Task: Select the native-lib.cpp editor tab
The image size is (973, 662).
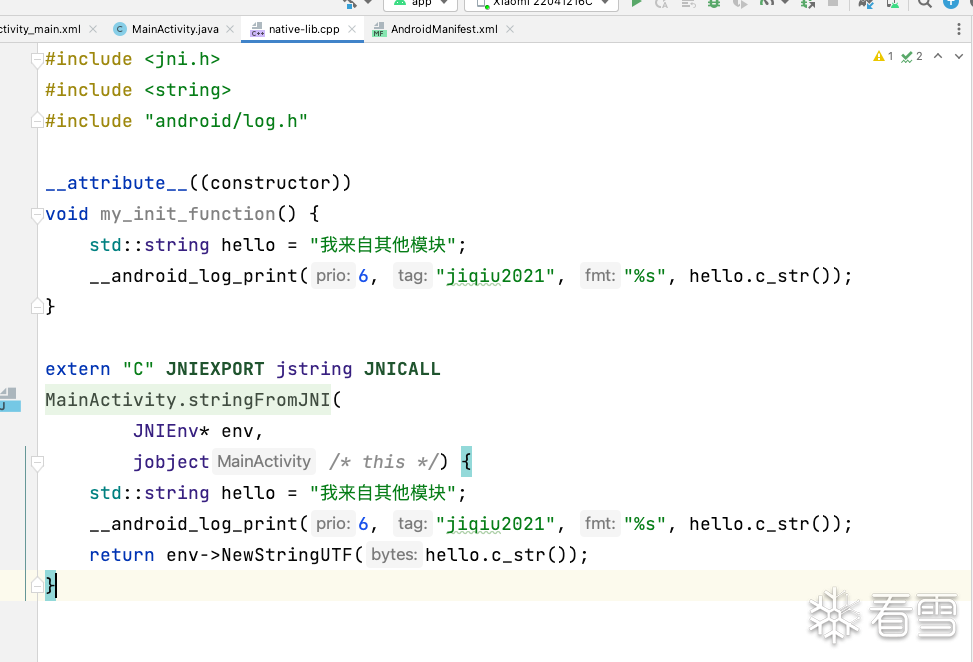Action: pyautogui.click(x=304, y=29)
